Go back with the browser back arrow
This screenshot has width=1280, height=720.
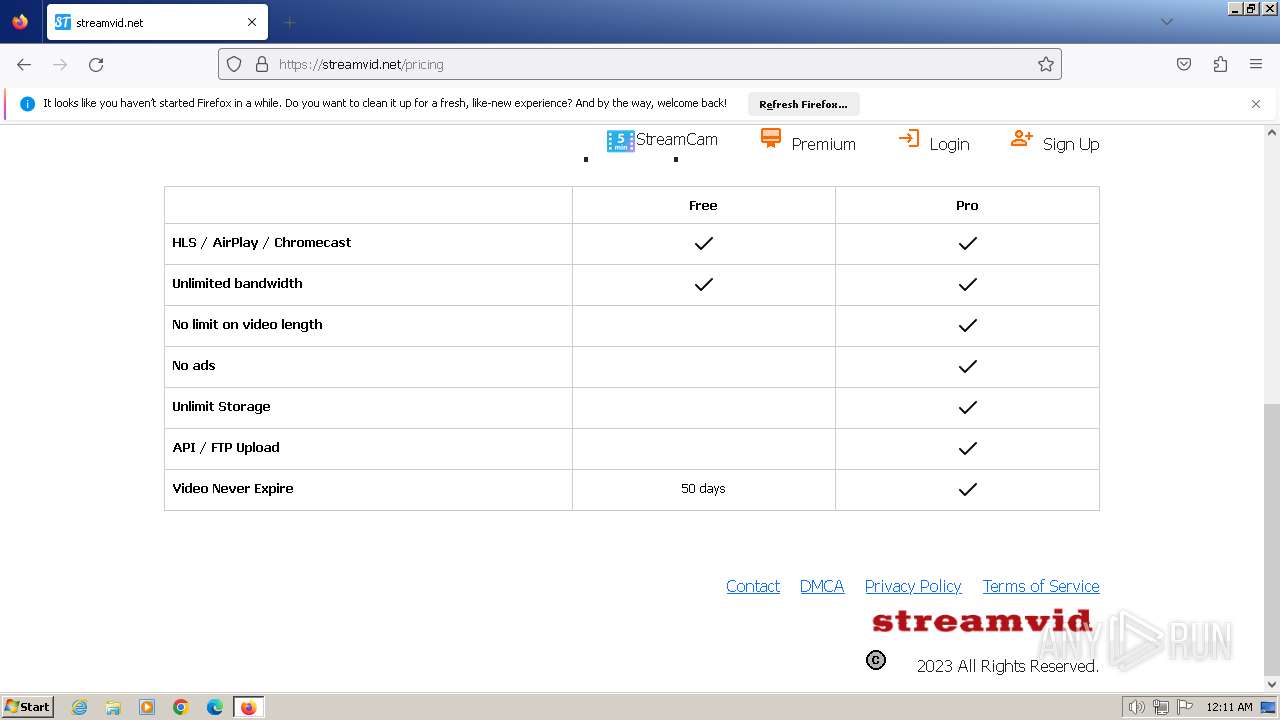pos(24,64)
